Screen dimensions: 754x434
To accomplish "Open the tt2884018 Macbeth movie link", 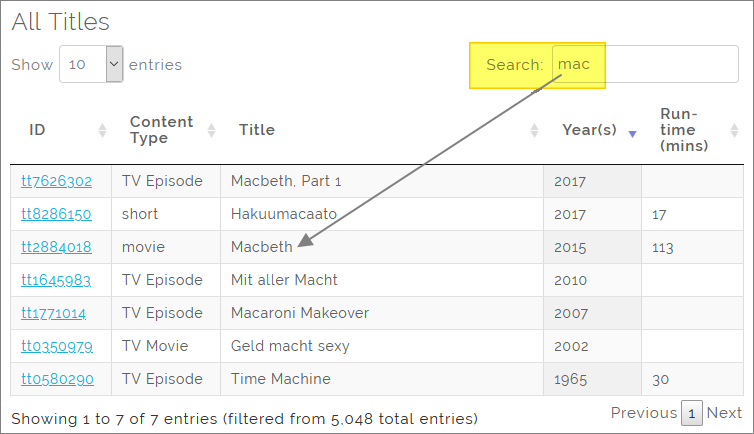I will [x=56, y=247].
